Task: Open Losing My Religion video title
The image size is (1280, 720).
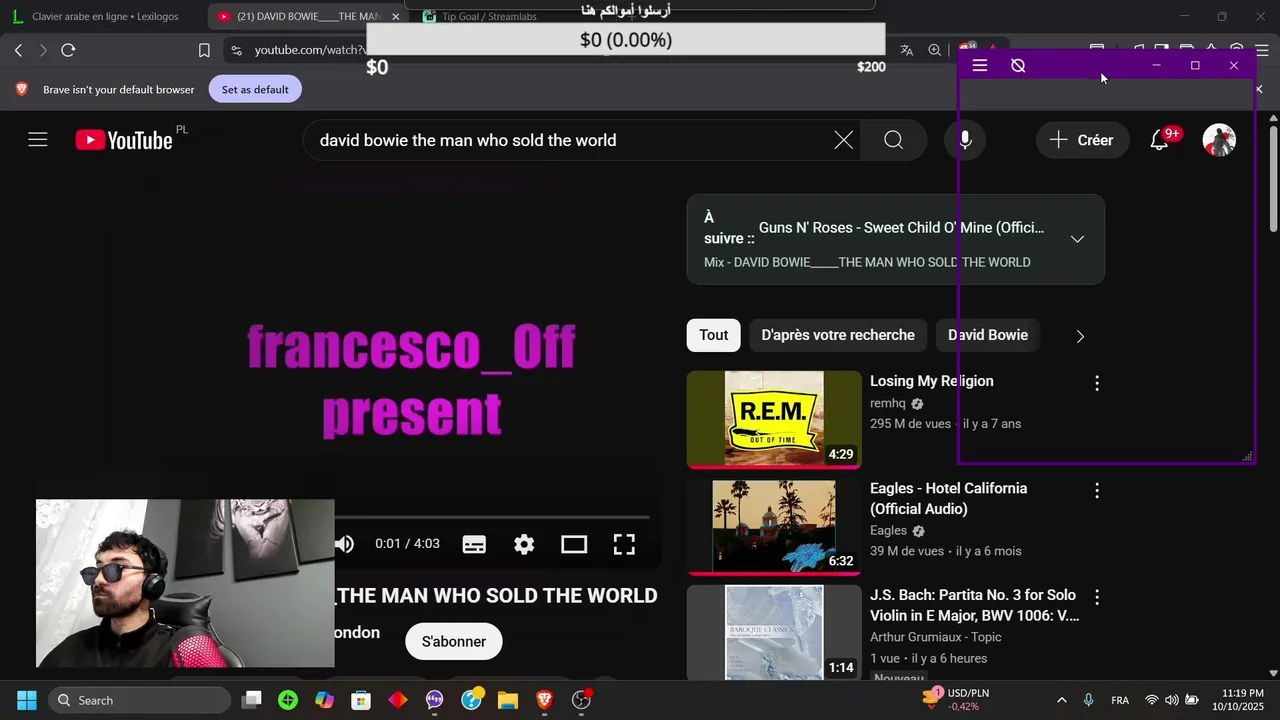Action: (x=931, y=381)
